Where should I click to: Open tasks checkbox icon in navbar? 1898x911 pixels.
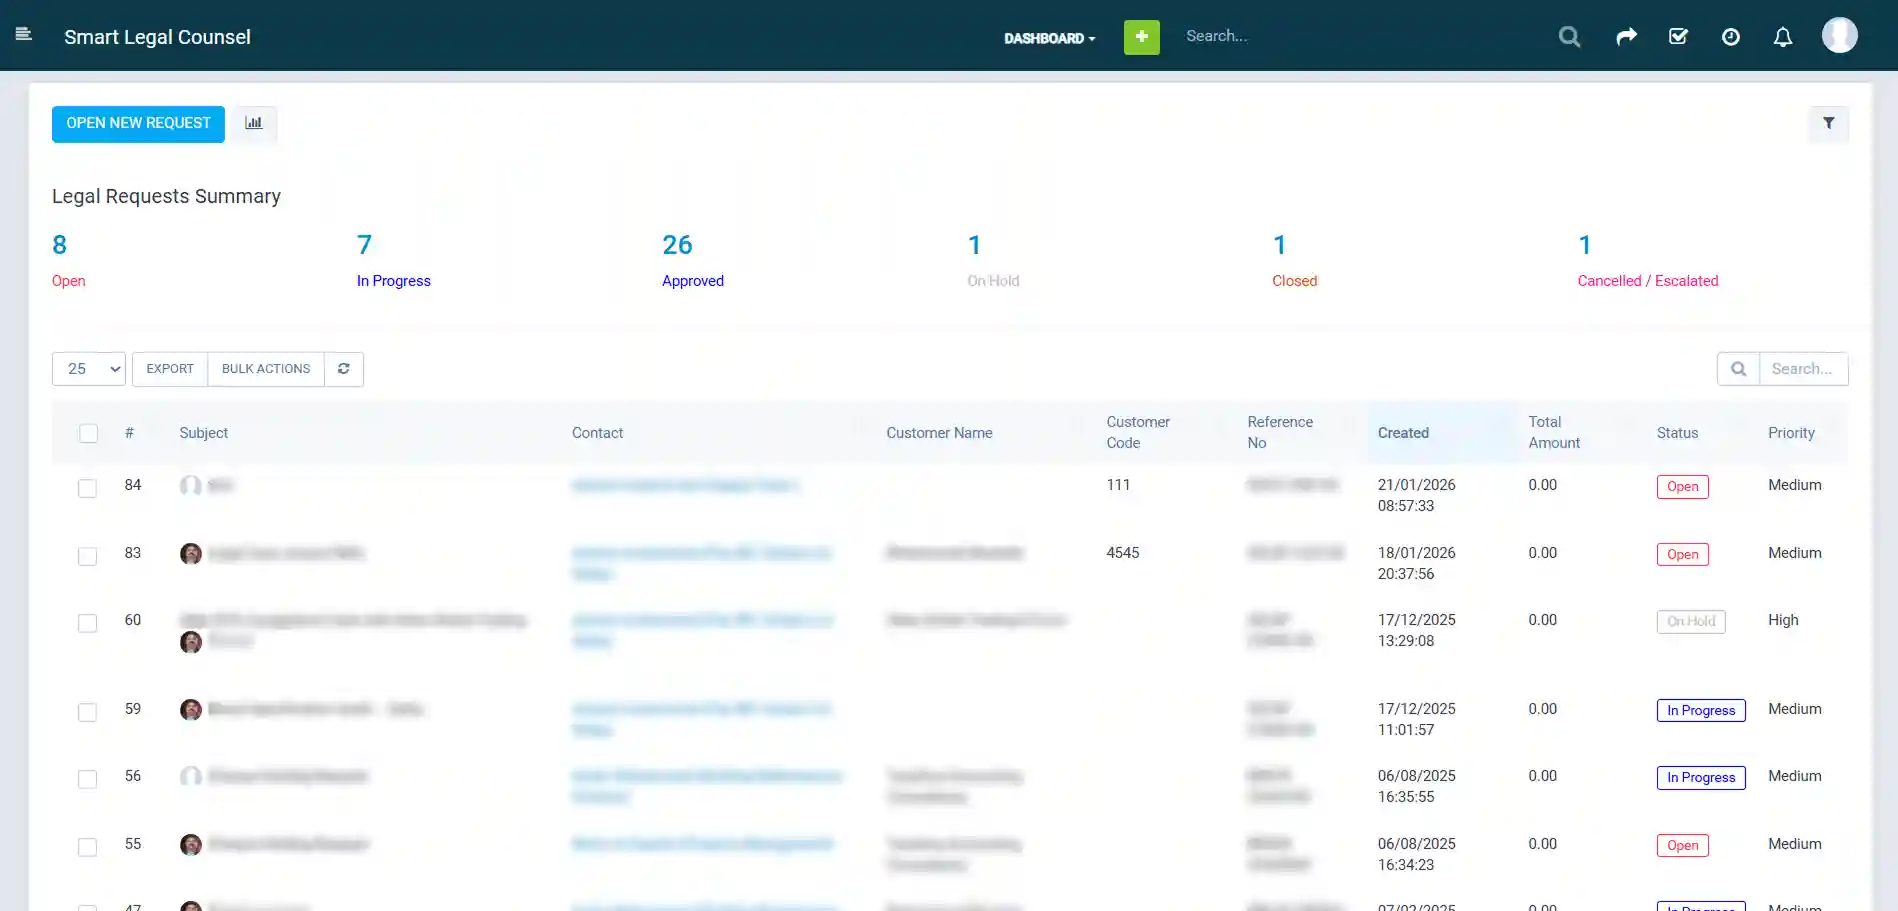[1679, 36]
